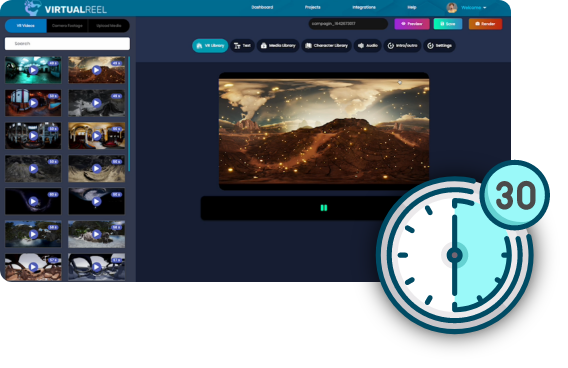Select the VR Videos tab
Screen dimensions: 568x368
pos(26,26)
